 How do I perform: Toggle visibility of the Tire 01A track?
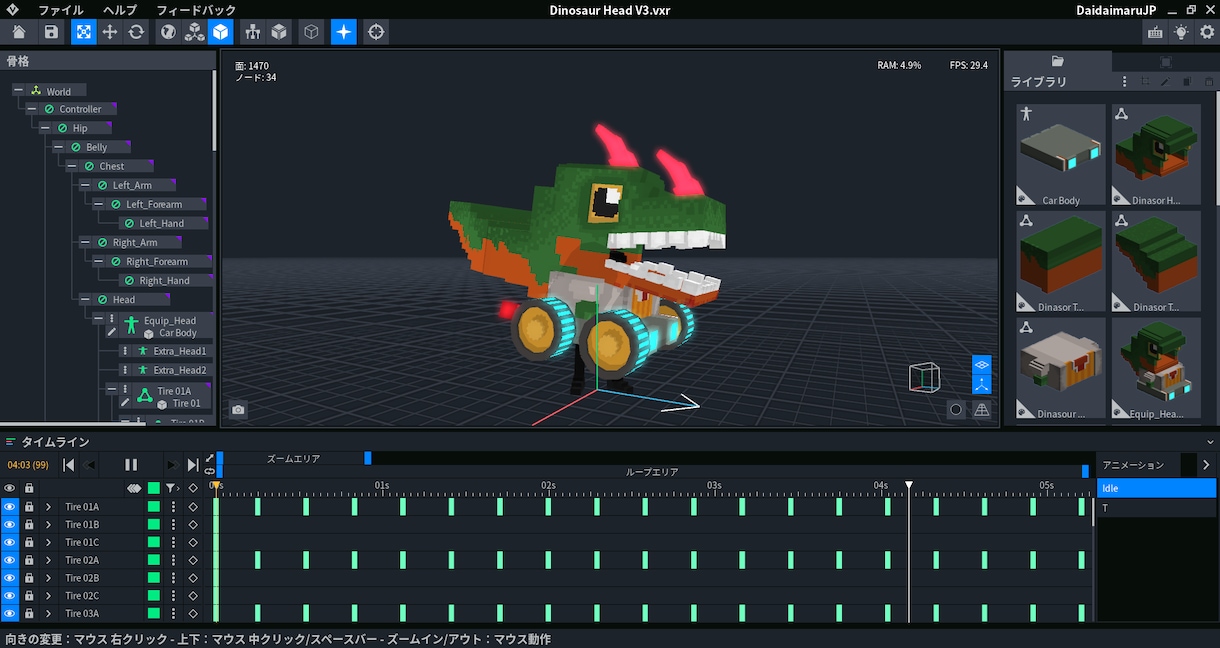pos(10,507)
